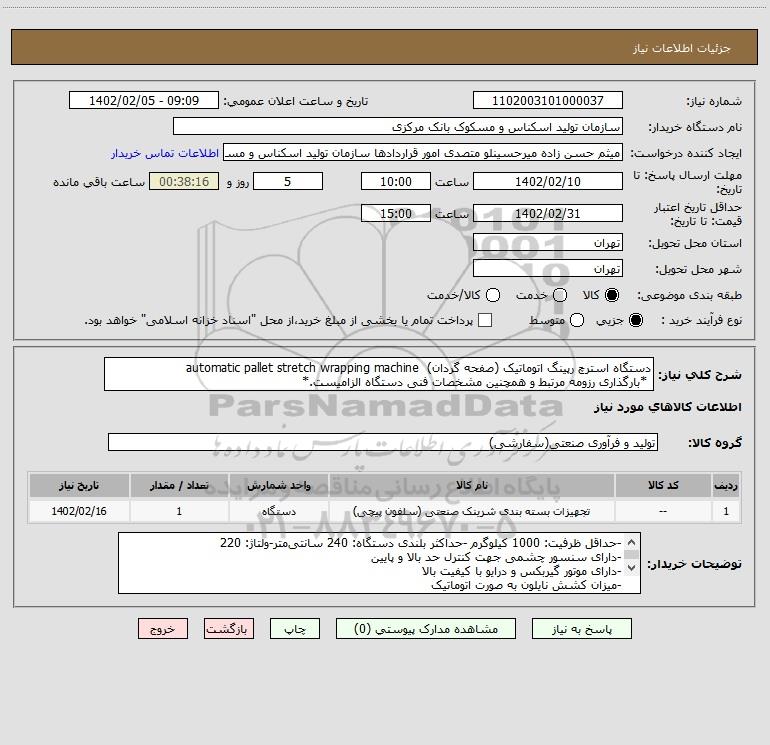The width and height of the screenshot is (770, 745).
Task: Click the اطلاعات کالاهای مورد نیاز heading
Action: click(667, 407)
